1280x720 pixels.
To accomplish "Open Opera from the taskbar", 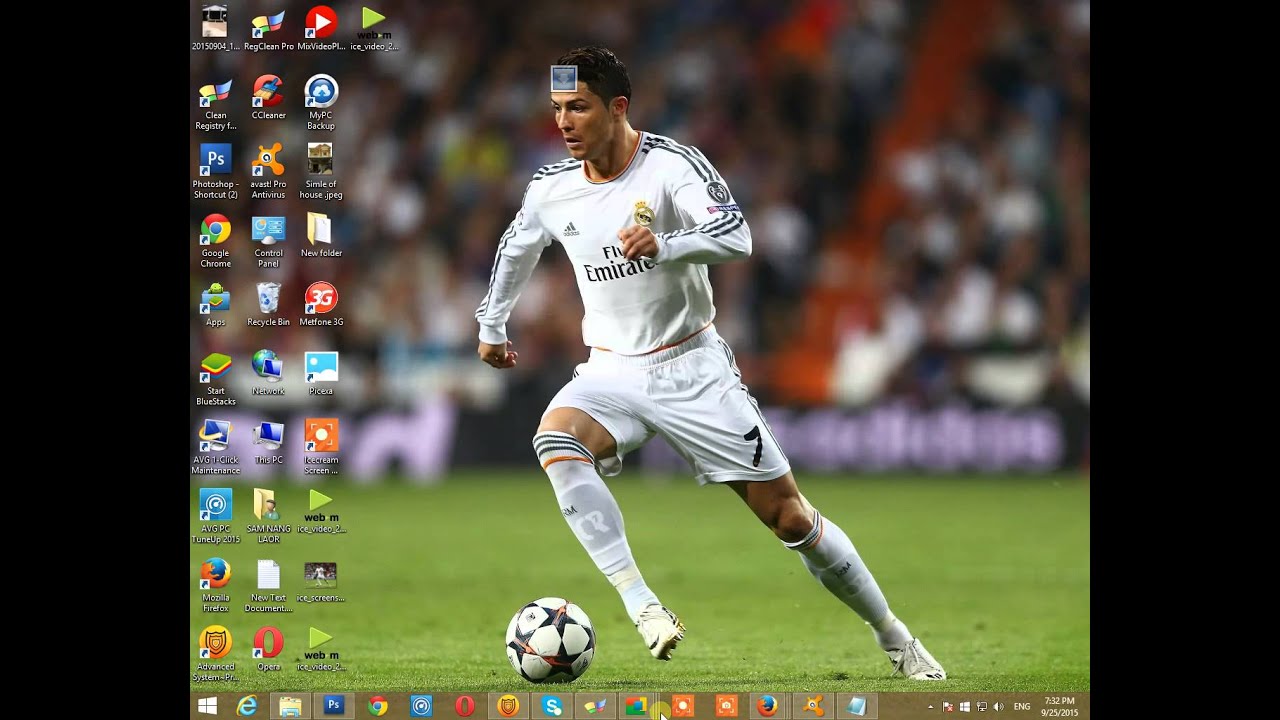I will tap(465, 706).
